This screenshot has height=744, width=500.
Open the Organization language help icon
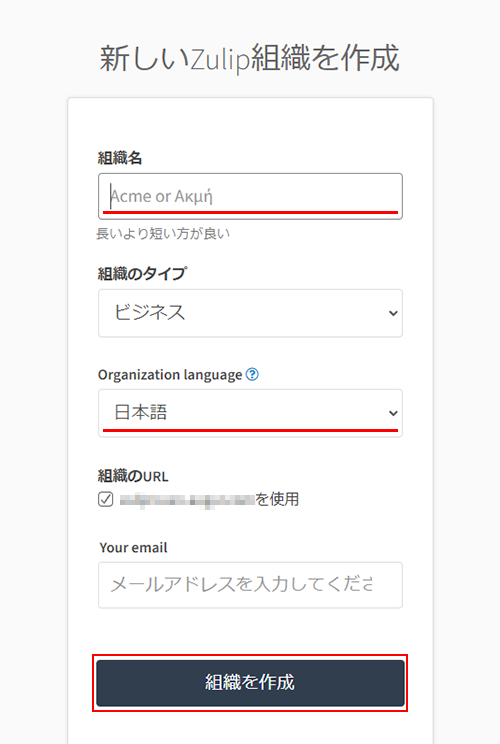point(252,374)
